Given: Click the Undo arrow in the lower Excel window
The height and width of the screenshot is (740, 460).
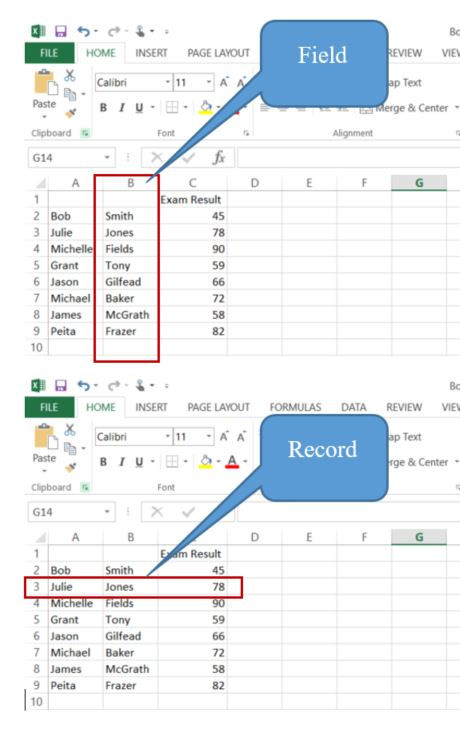Looking at the screenshot, I should (x=84, y=386).
